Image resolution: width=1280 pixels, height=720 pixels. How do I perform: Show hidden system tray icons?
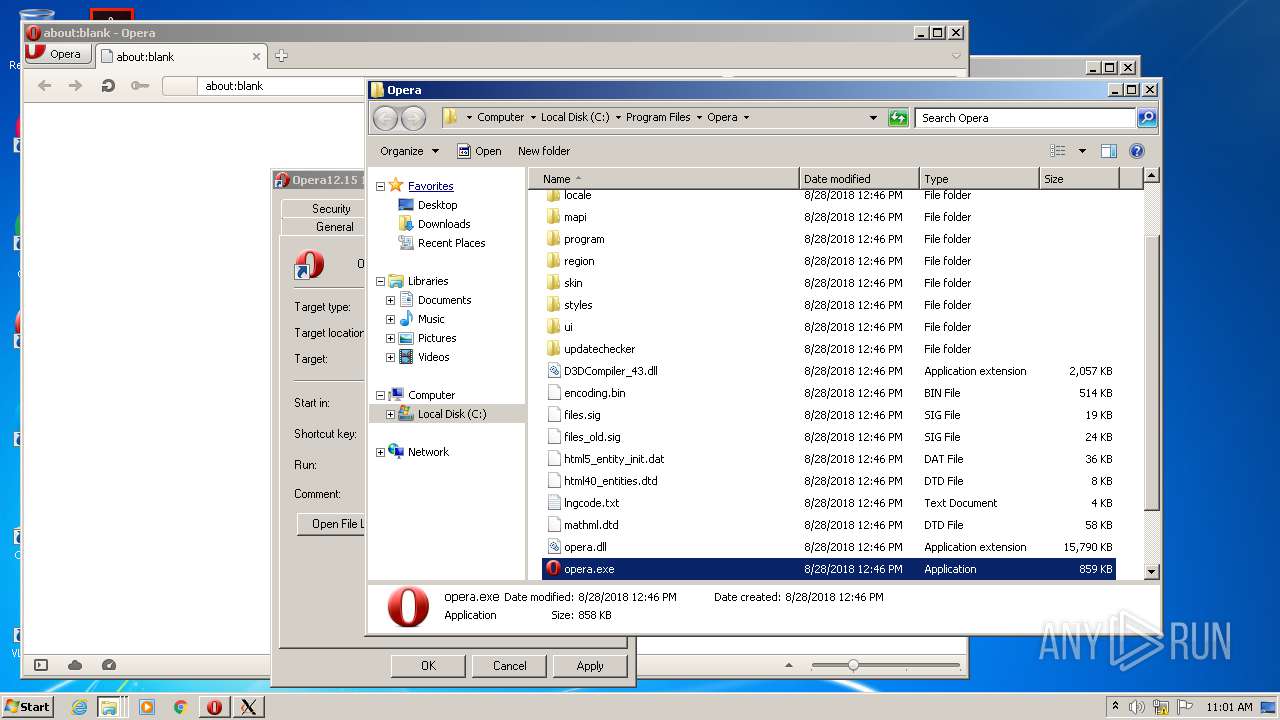pos(1115,706)
